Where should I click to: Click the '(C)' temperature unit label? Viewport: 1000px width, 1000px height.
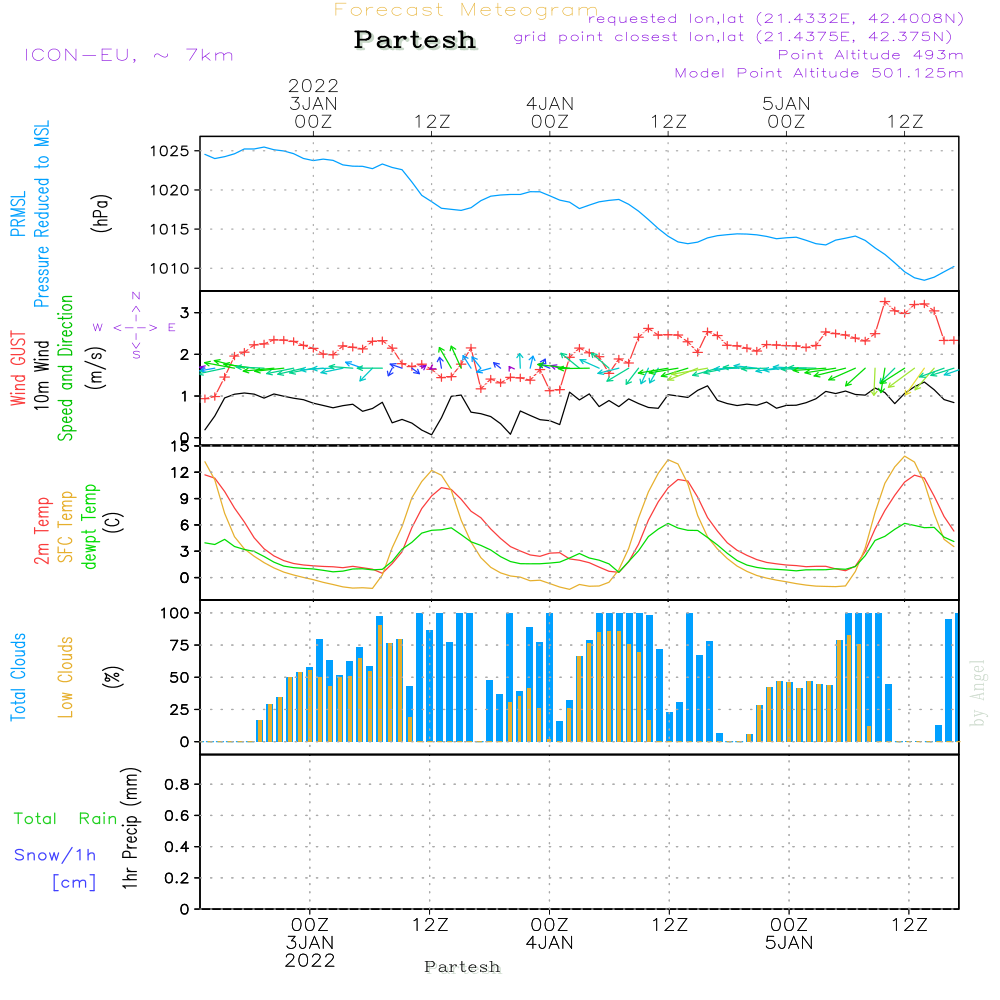(114, 522)
